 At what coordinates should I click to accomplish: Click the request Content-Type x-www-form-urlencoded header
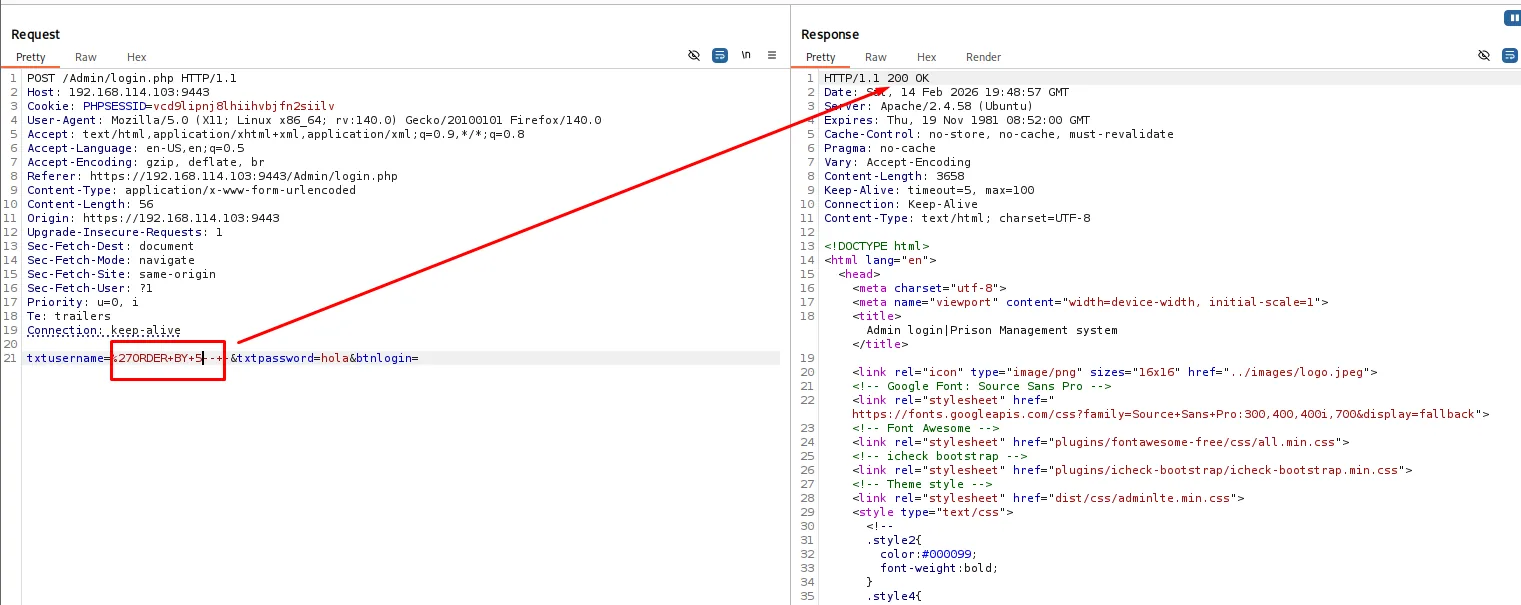coord(191,190)
